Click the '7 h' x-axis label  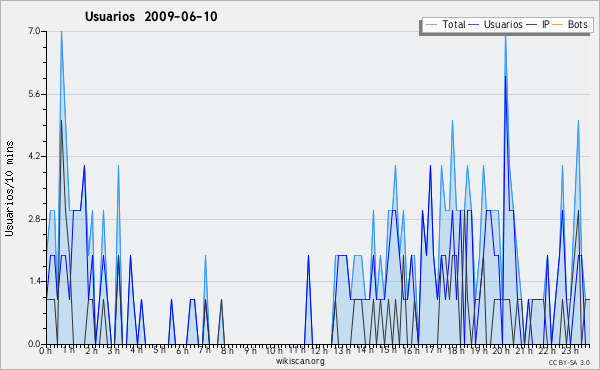(x=204, y=350)
